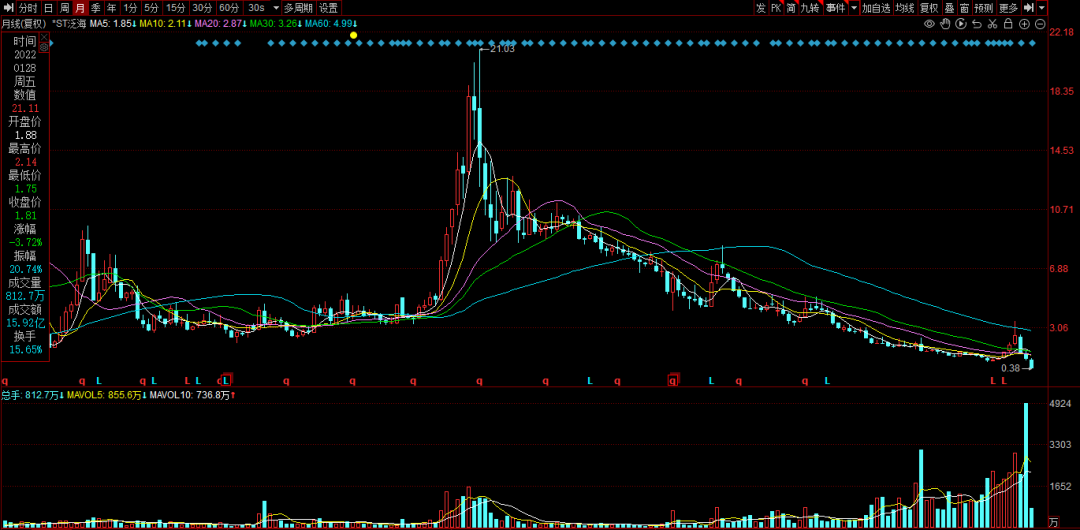Image resolution: width=1080 pixels, height=530 pixels.
Task: Switch to the 日 daily chart
Action: point(48,8)
